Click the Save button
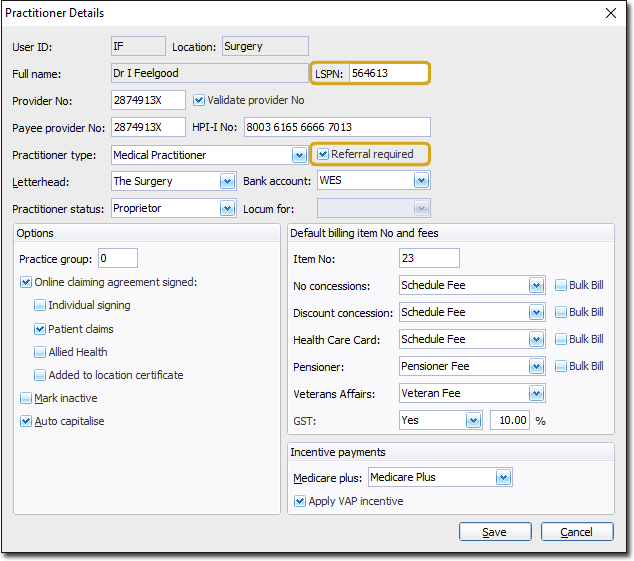The image size is (634, 561). pos(494,532)
